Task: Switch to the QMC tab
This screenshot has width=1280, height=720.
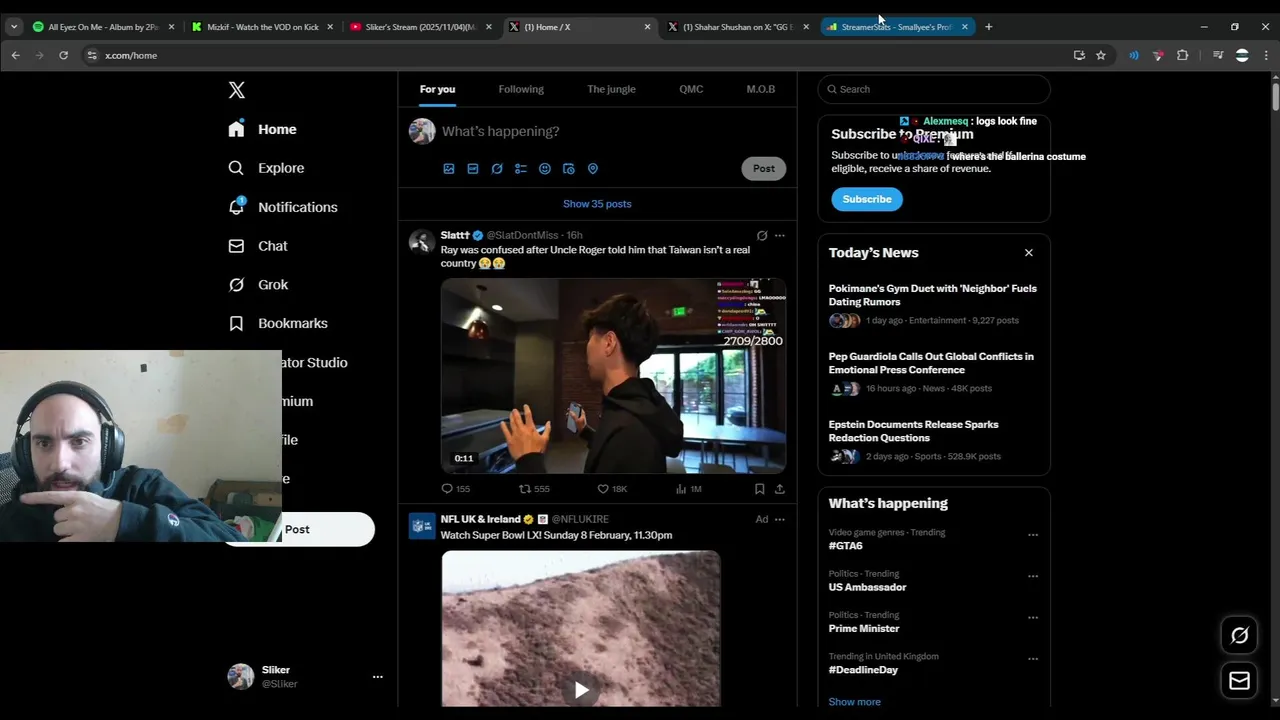Action: [x=691, y=89]
